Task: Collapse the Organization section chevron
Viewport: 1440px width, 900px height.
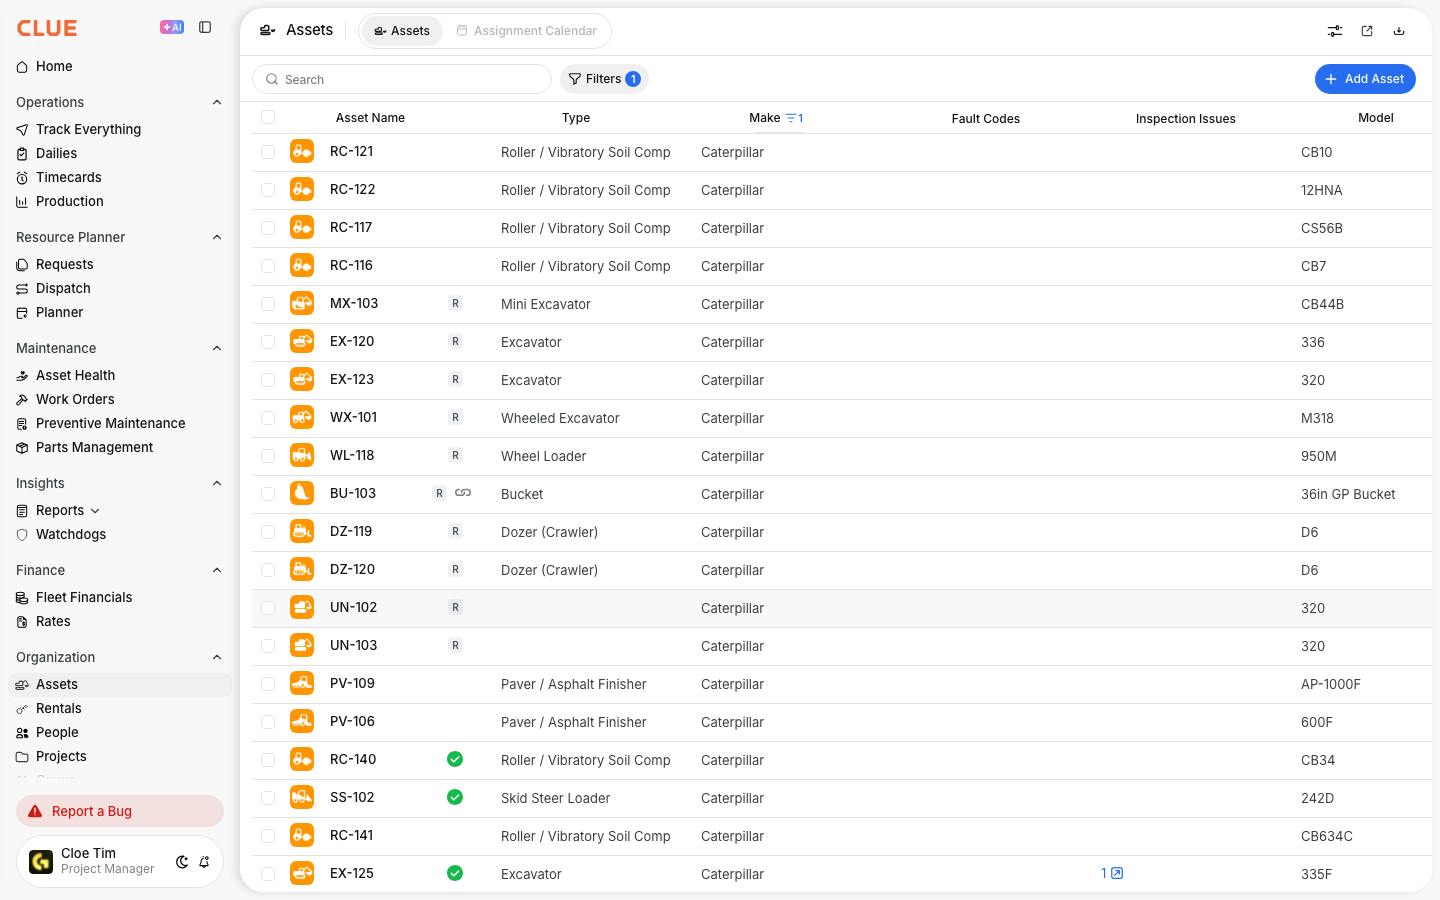Action: (x=217, y=657)
